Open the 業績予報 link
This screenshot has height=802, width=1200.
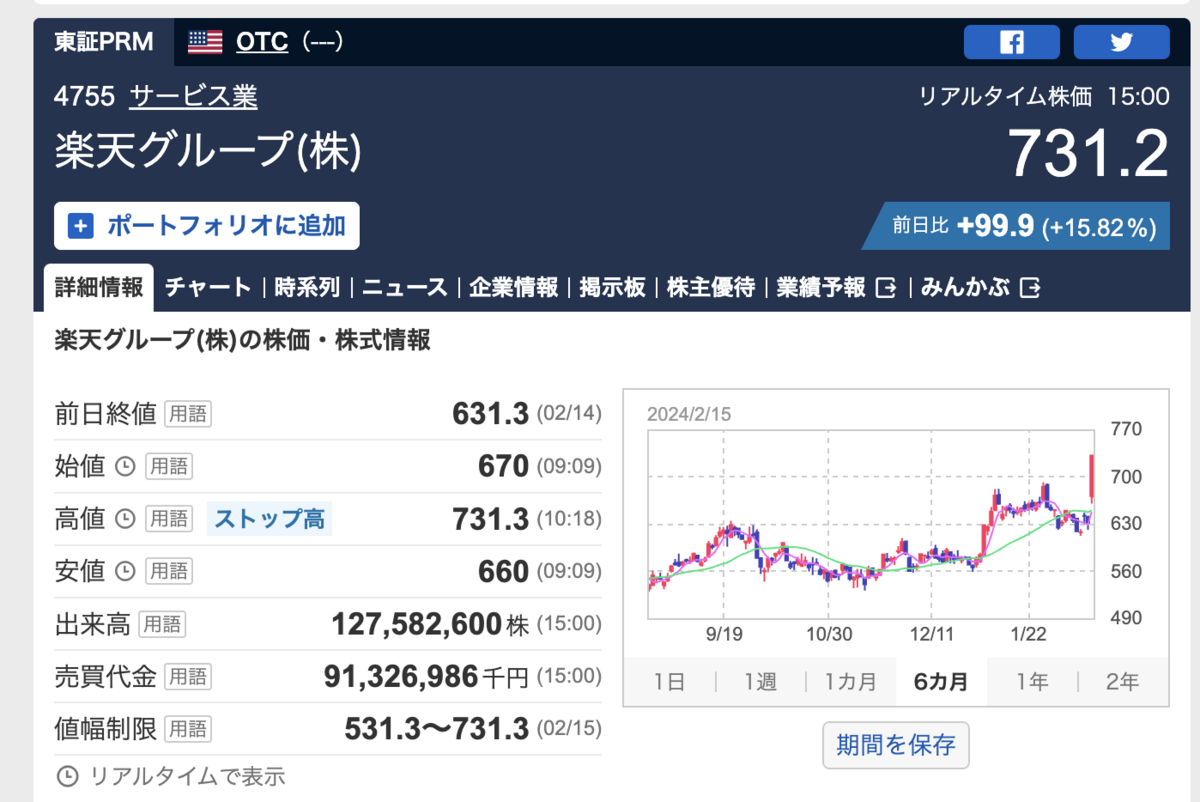pyautogui.click(x=821, y=288)
